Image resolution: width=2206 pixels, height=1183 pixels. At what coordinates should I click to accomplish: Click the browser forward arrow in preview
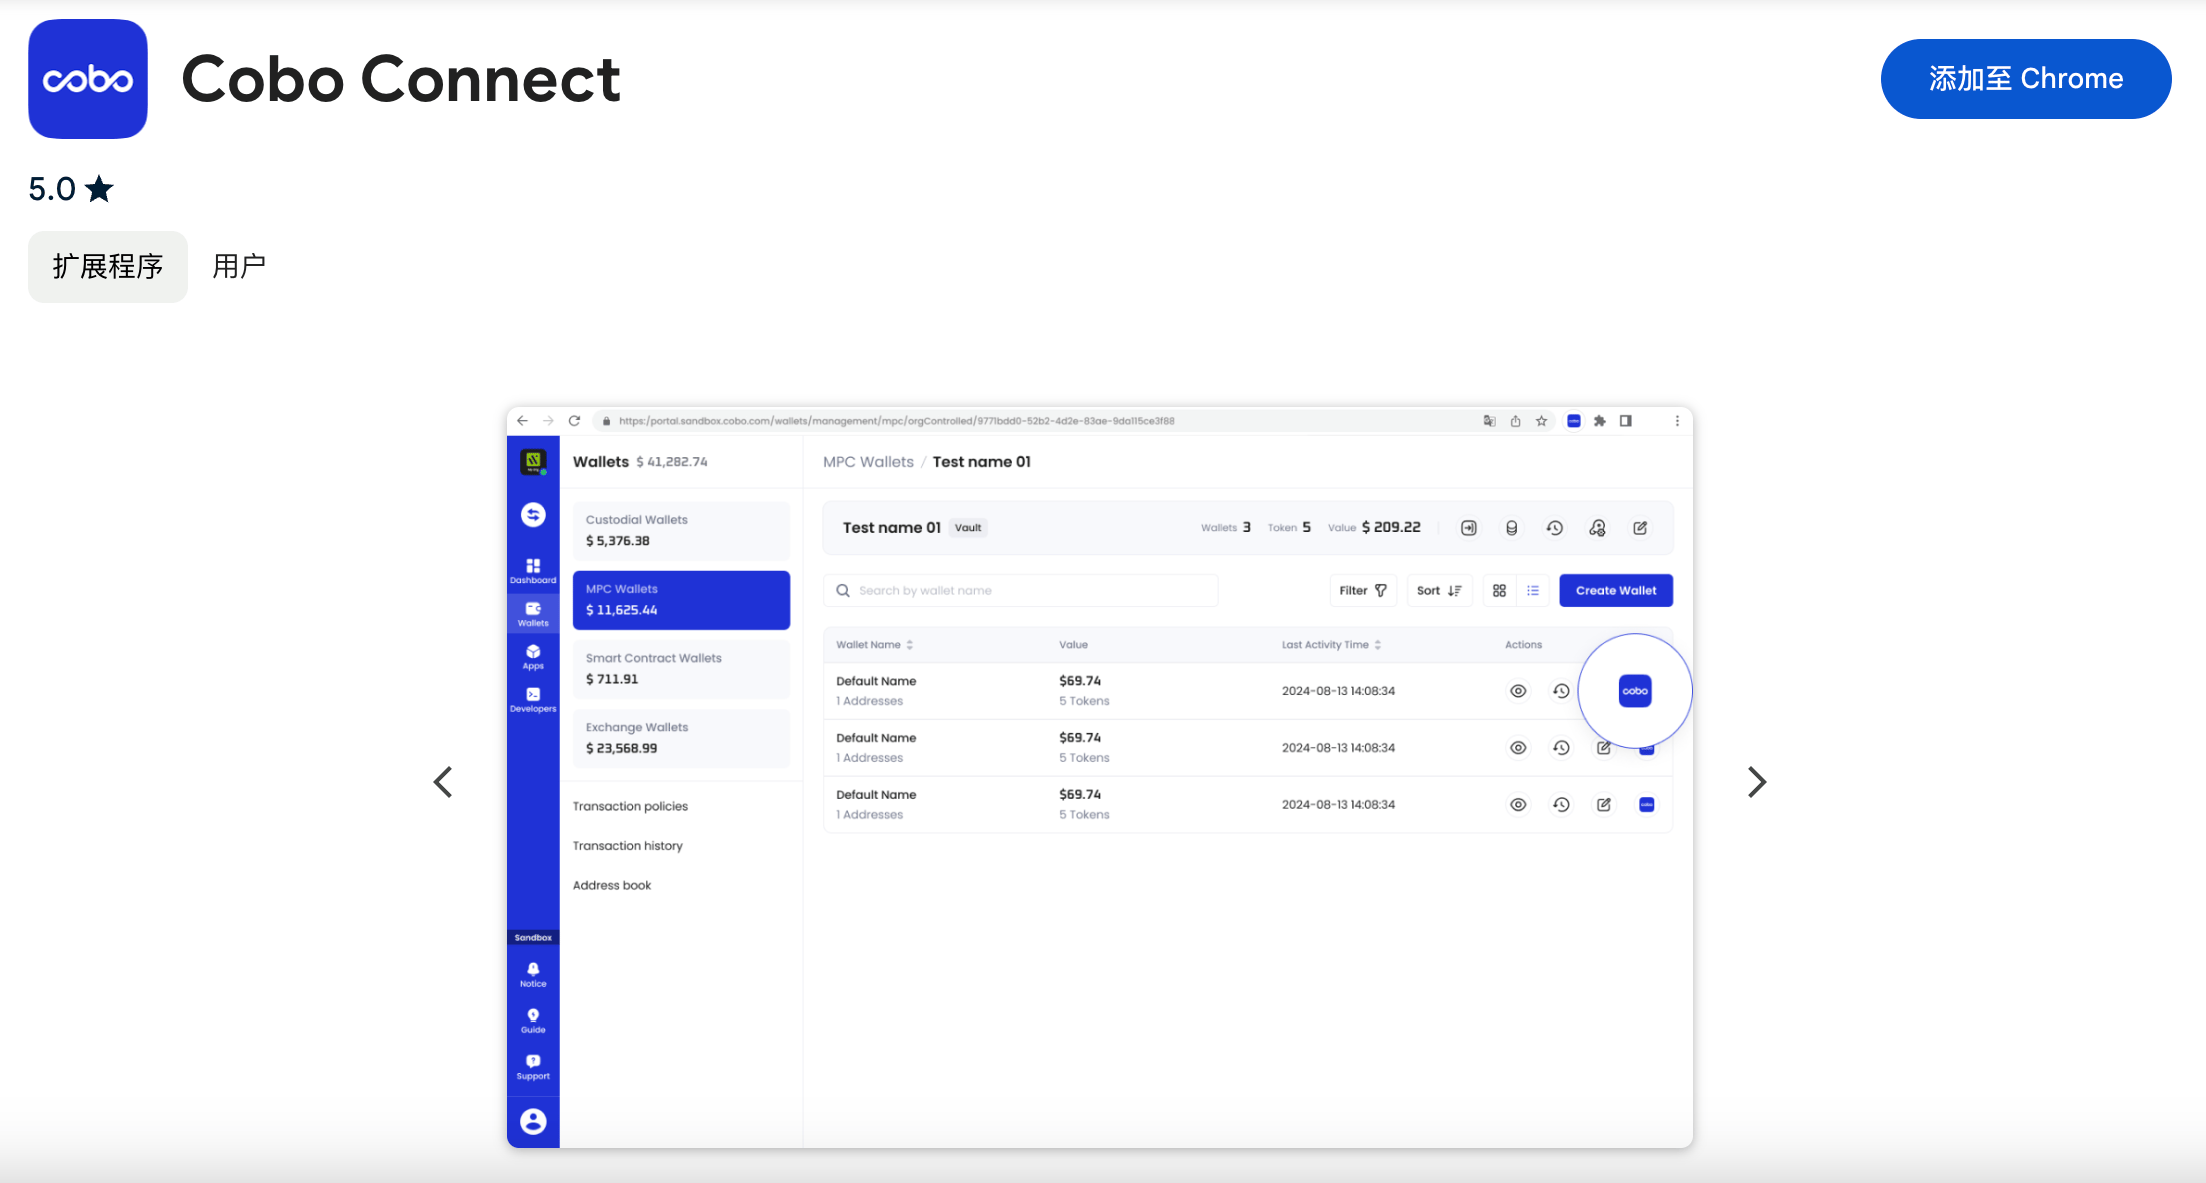(x=548, y=421)
